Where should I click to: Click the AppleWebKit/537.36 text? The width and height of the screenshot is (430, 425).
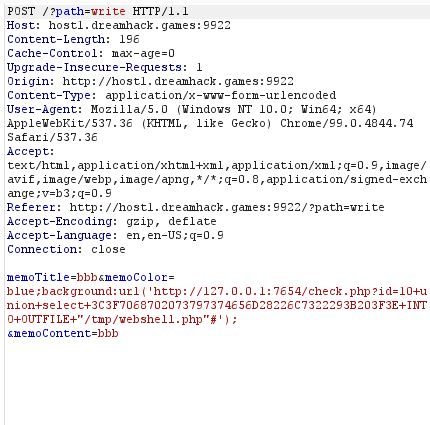(70, 124)
